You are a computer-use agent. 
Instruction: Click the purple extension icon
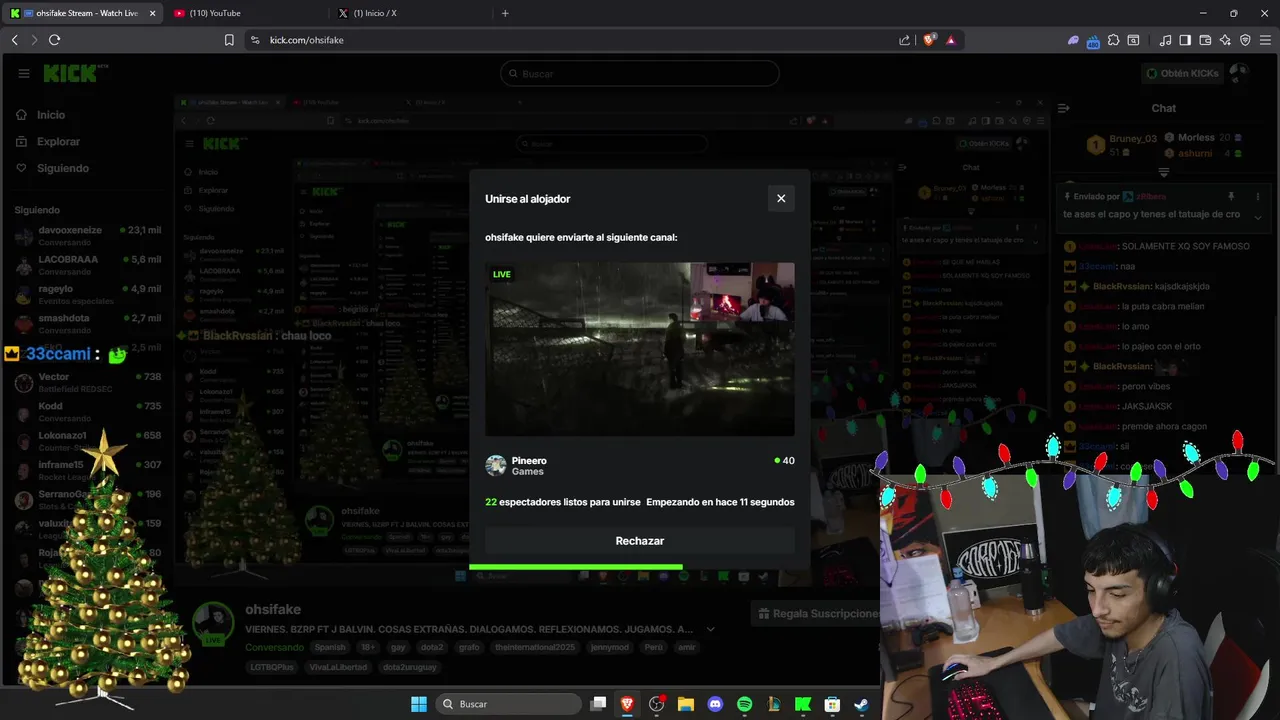pos(1073,40)
